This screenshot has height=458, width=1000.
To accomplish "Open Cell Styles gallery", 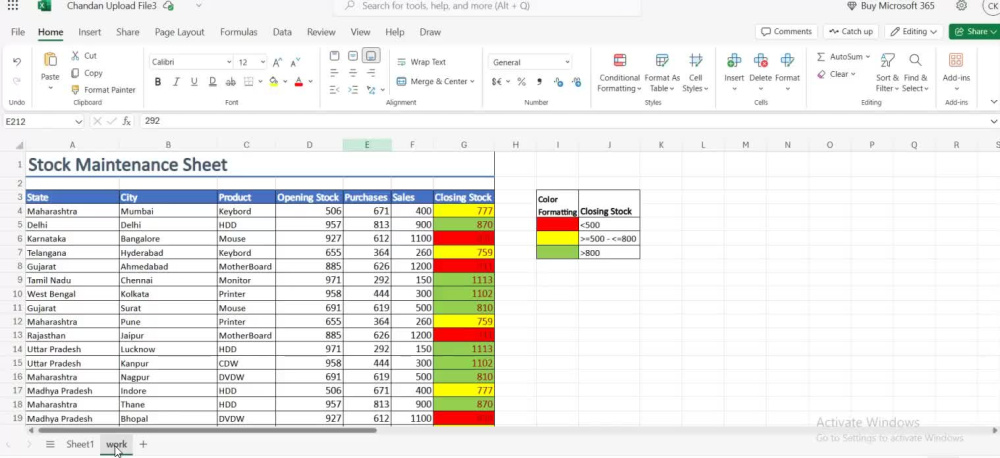I will [x=695, y=73].
